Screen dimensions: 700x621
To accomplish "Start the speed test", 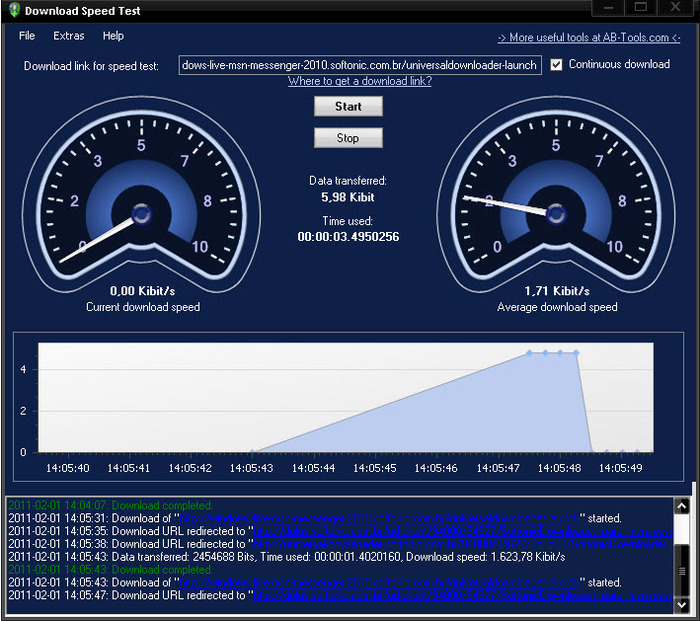I will tap(348, 106).
